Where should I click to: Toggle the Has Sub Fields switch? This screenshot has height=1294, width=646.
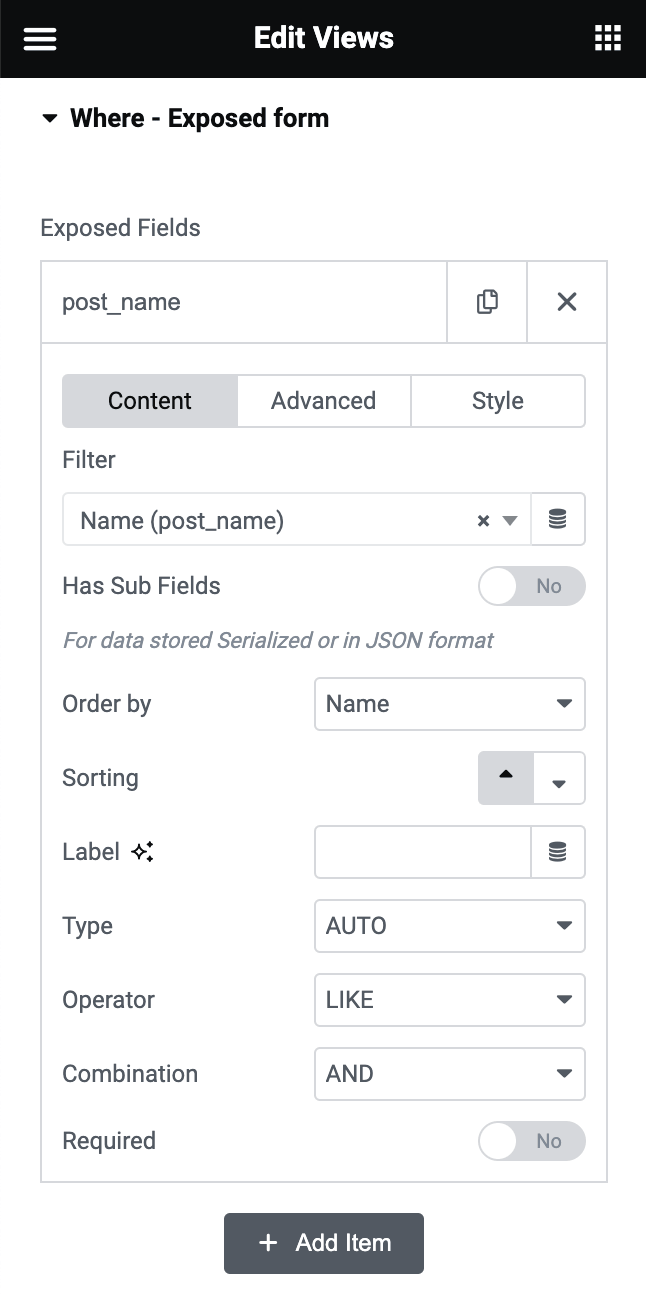point(531,586)
